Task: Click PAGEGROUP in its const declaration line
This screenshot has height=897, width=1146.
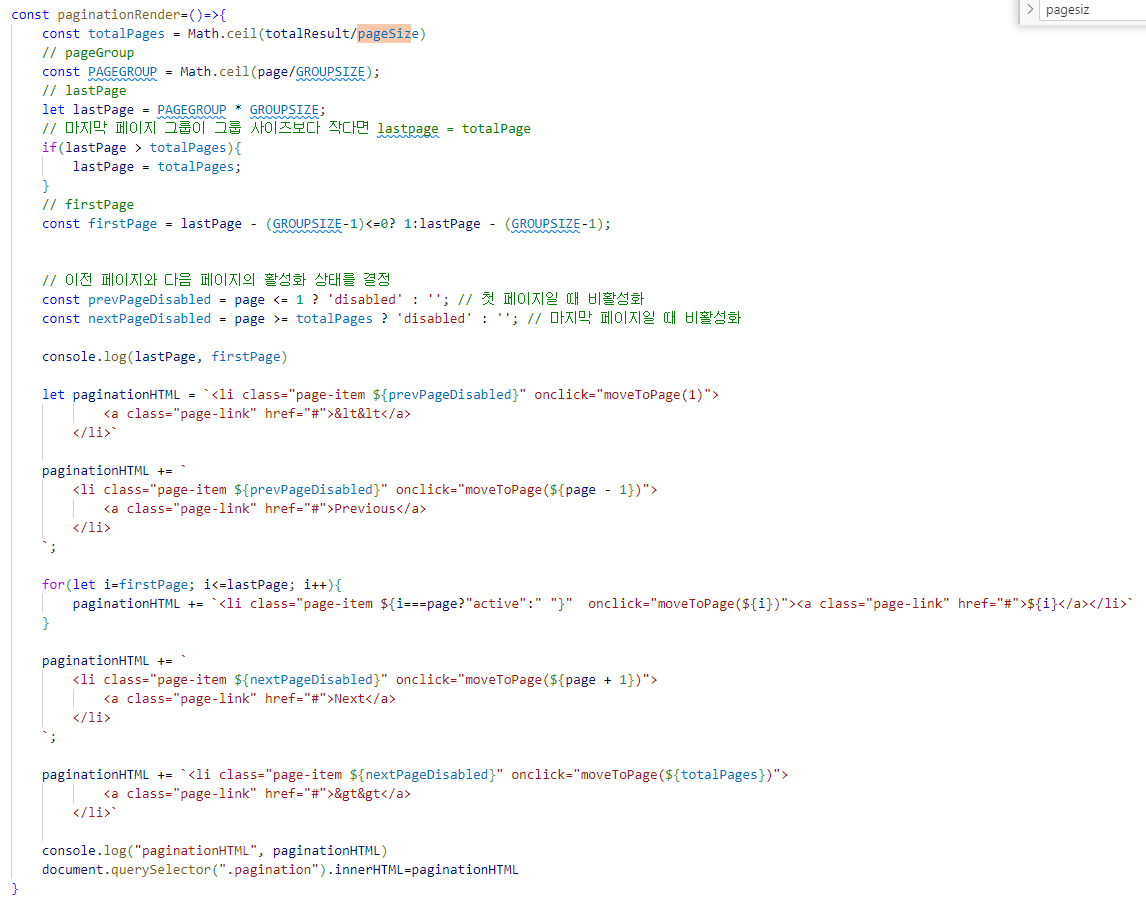Action: coord(122,72)
